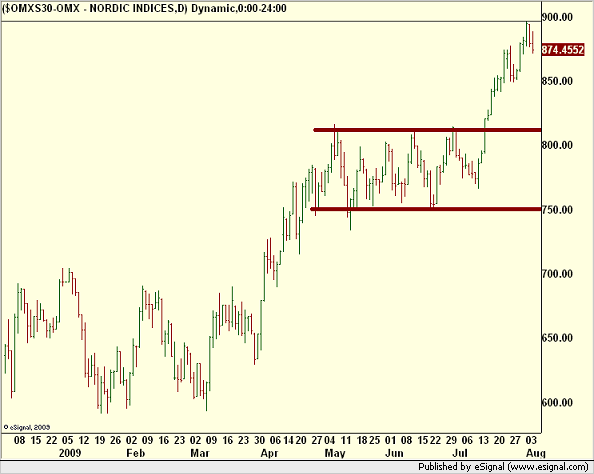Click the Feb month label
Viewport: 594px width, 474px height.
pyautogui.click(x=136, y=453)
